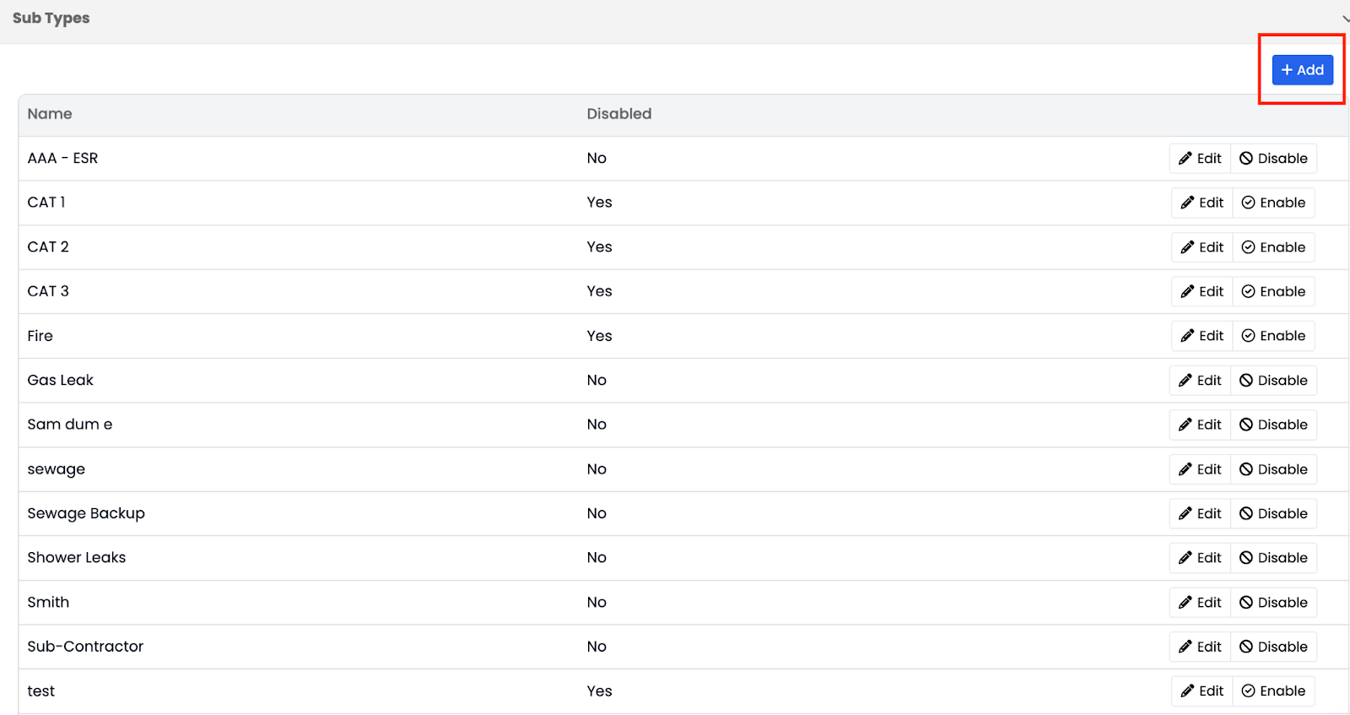Collapse the Sub Types section chevron
This screenshot has height=715, width=1350.
pyautogui.click(x=1344, y=19)
